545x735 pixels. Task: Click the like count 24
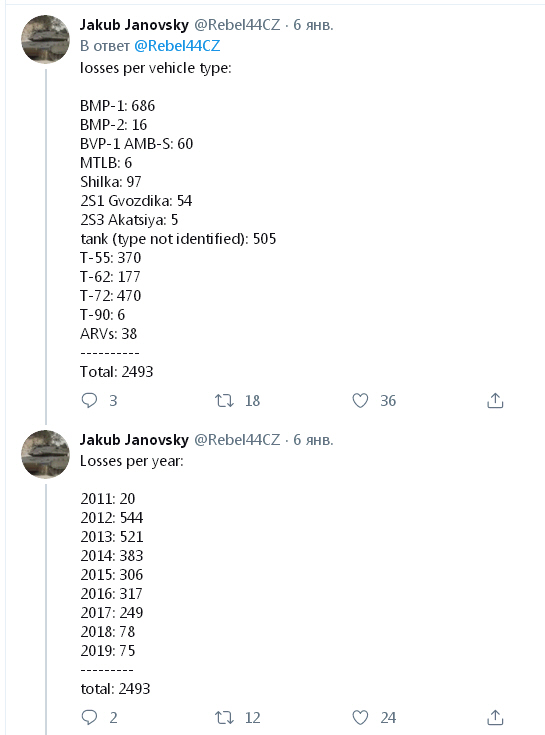(388, 718)
